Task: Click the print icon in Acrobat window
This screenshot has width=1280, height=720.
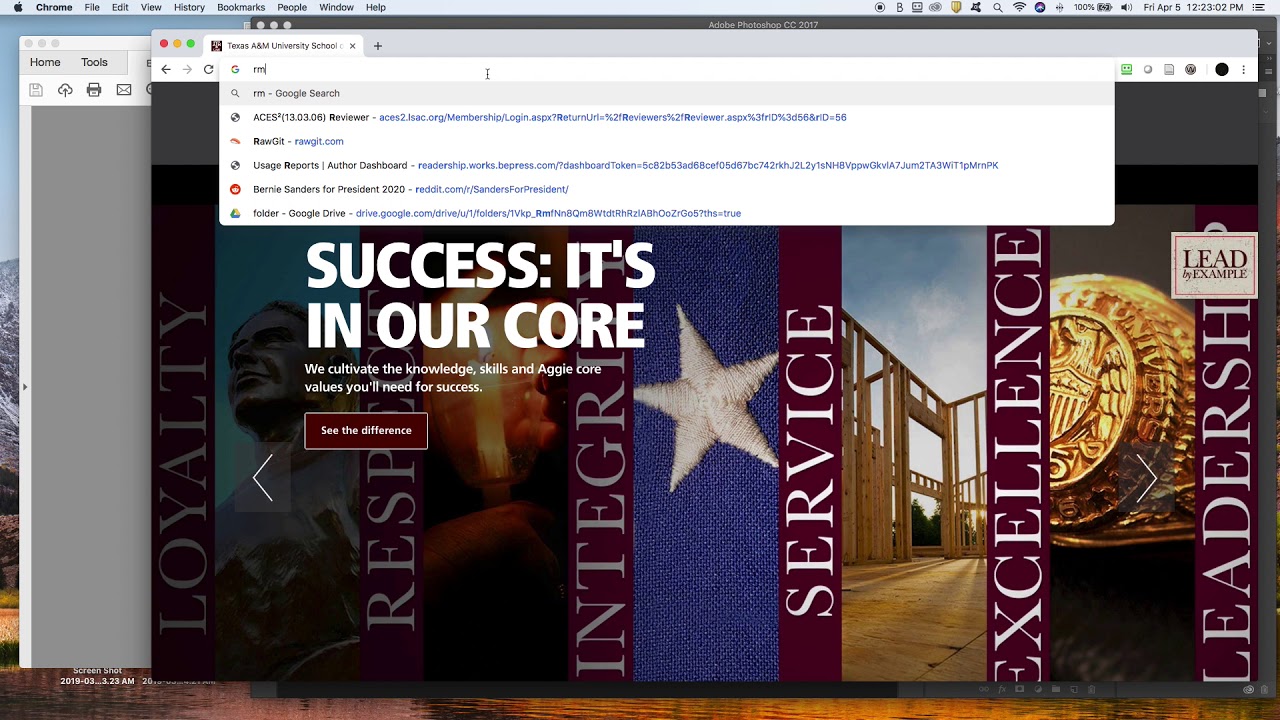Action: 94,90
